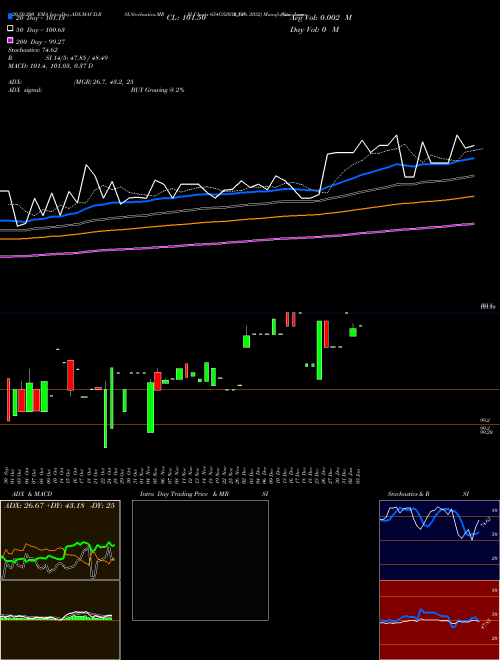Click the blue 20 Day legend swatch
Viewport: 500px width, 660px height.
coord(10,17)
